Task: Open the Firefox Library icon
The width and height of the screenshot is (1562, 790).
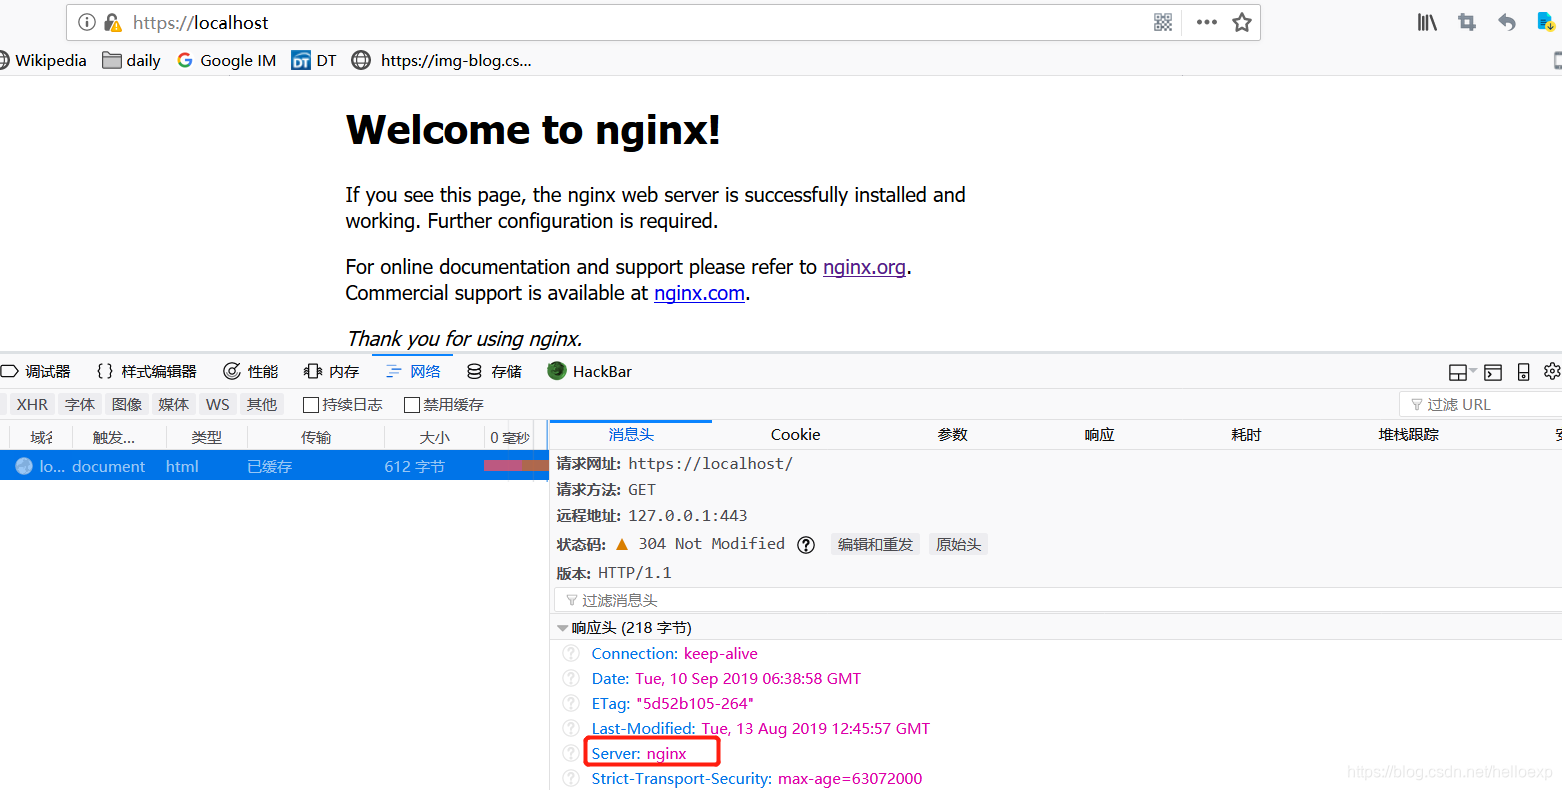Action: 1427,22
